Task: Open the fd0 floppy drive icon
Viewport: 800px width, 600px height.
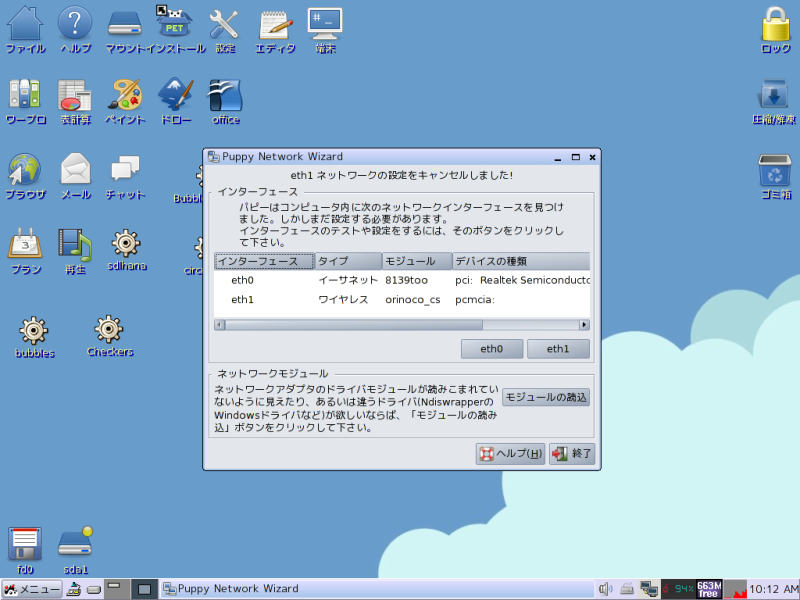Action: tap(24, 544)
